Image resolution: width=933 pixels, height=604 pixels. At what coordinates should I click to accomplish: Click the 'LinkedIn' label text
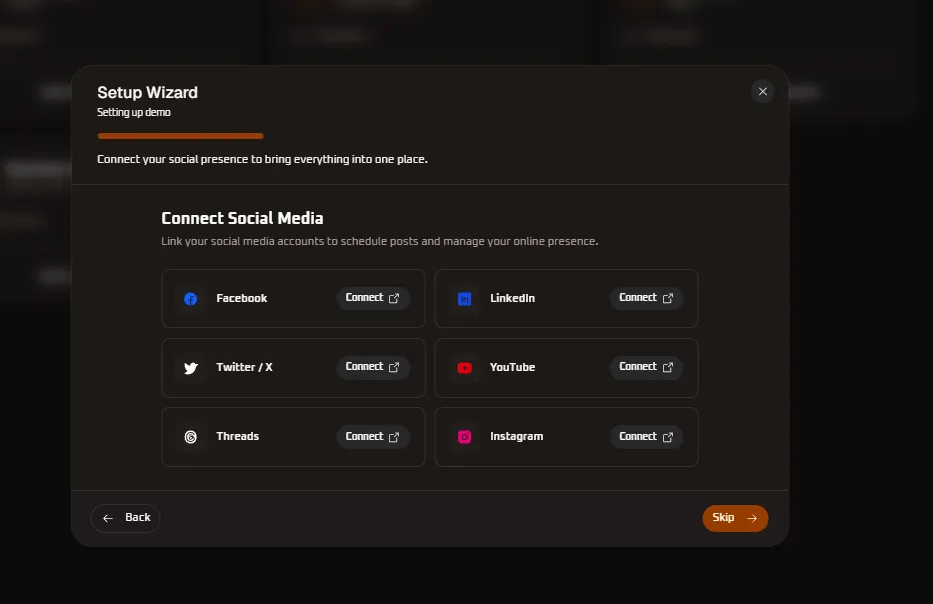512,298
